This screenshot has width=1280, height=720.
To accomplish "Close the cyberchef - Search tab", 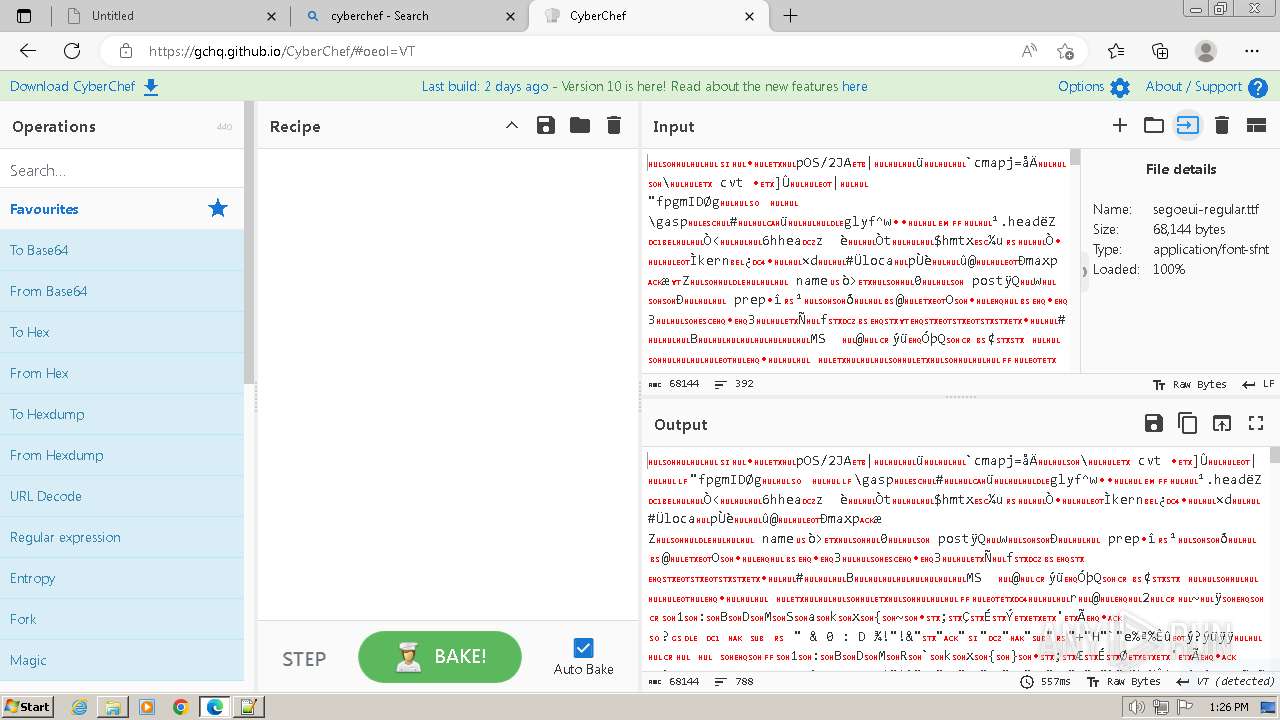I will pos(511,16).
